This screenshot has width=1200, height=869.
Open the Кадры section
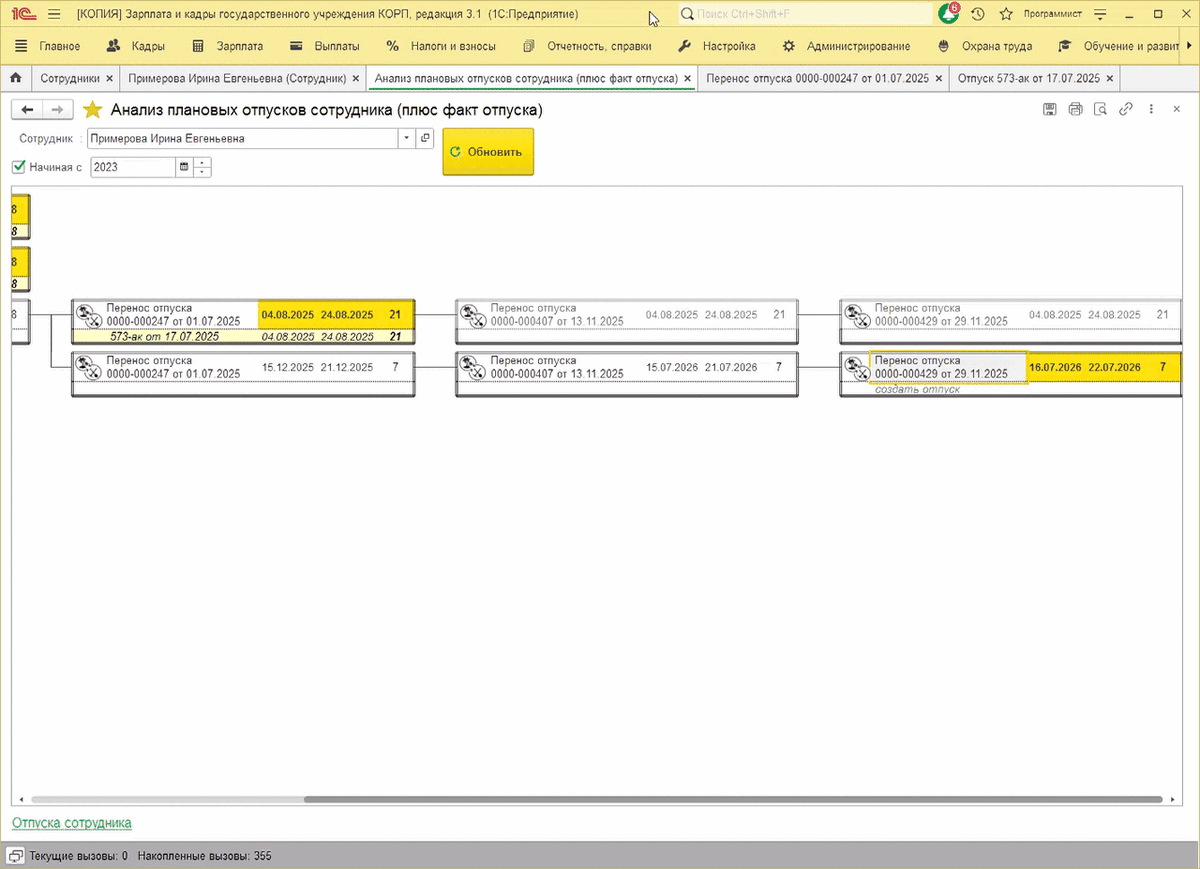(135, 46)
